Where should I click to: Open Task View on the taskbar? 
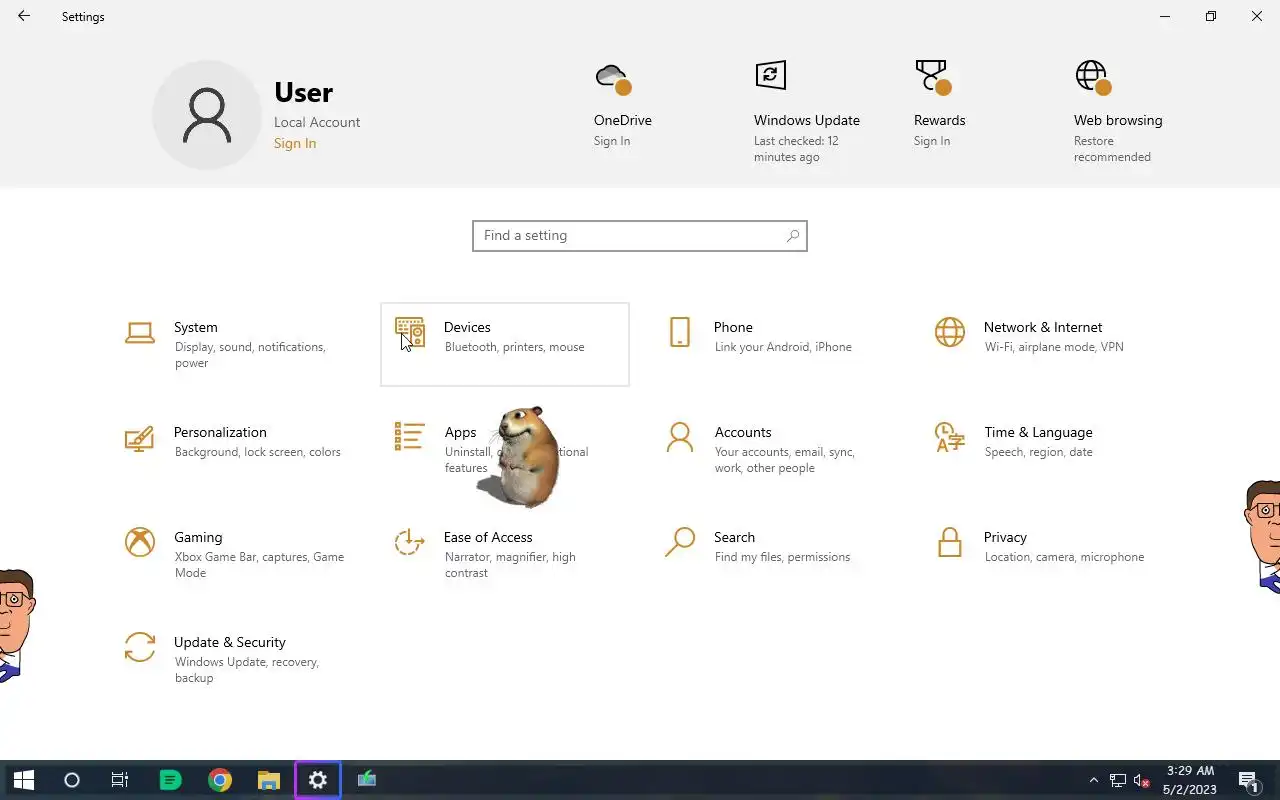pos(120,780)
